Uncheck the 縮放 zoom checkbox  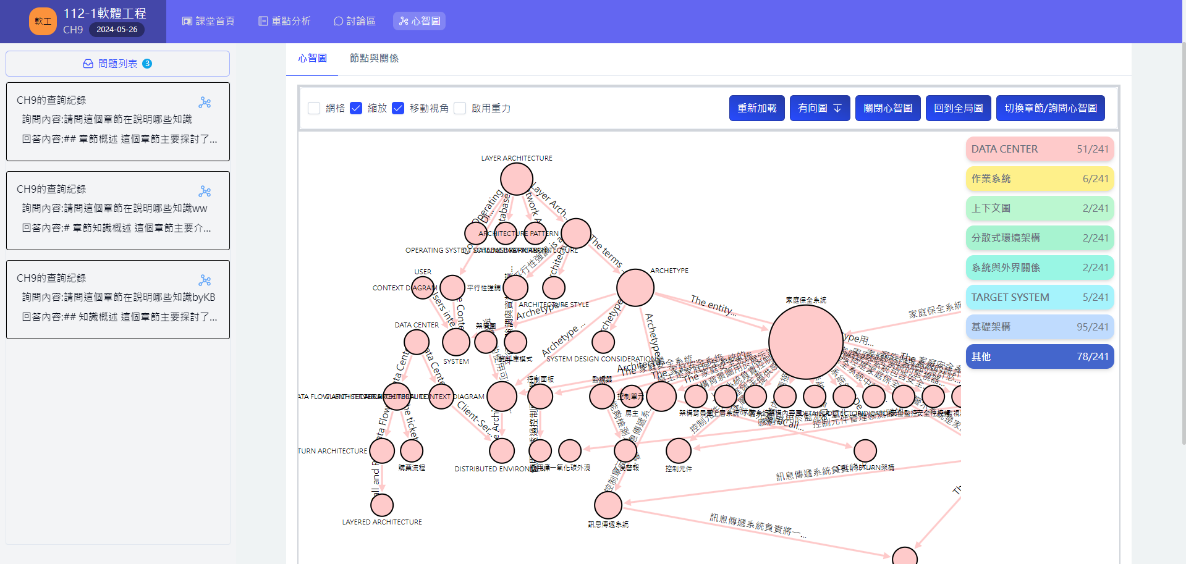pos(356,108)
